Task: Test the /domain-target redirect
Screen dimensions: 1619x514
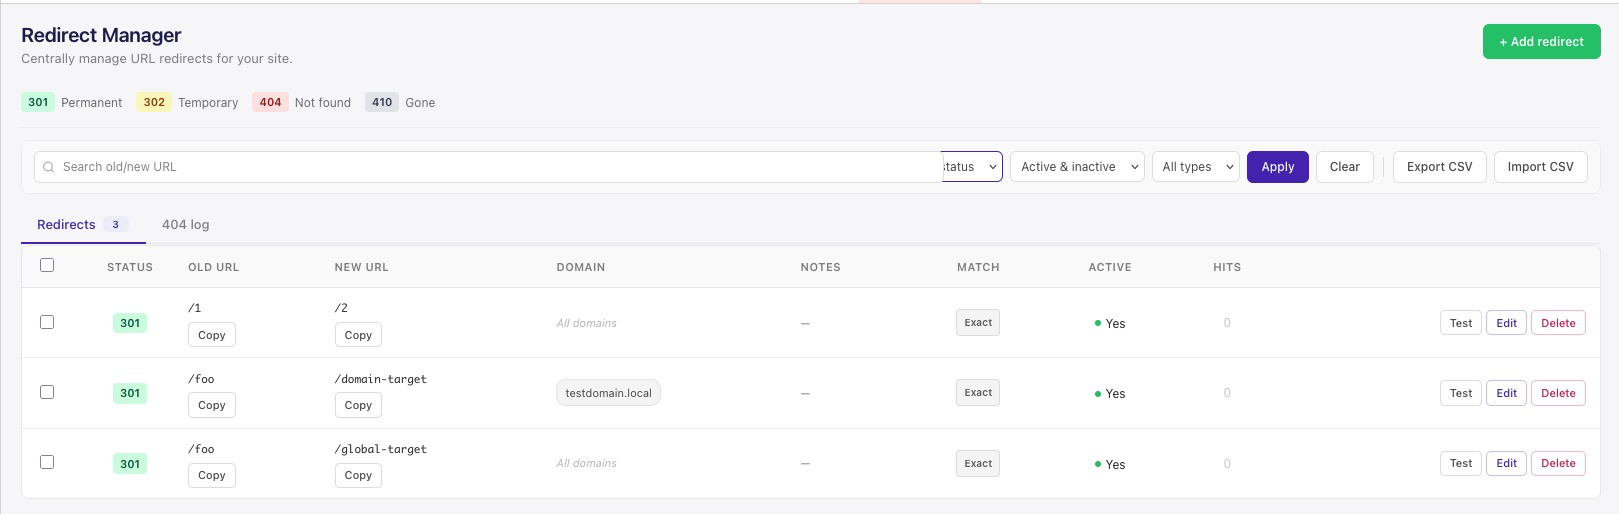Action: 1461,393
